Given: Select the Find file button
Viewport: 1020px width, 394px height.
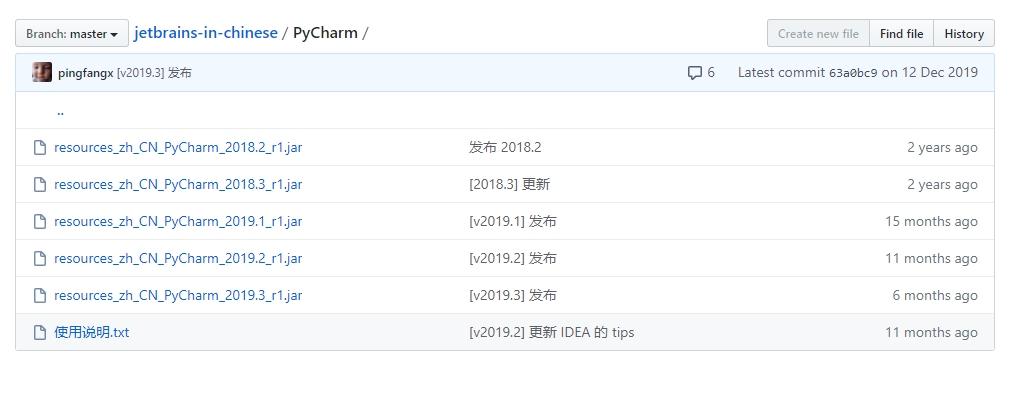Looking at the screenshot, I should coord(901,34).
